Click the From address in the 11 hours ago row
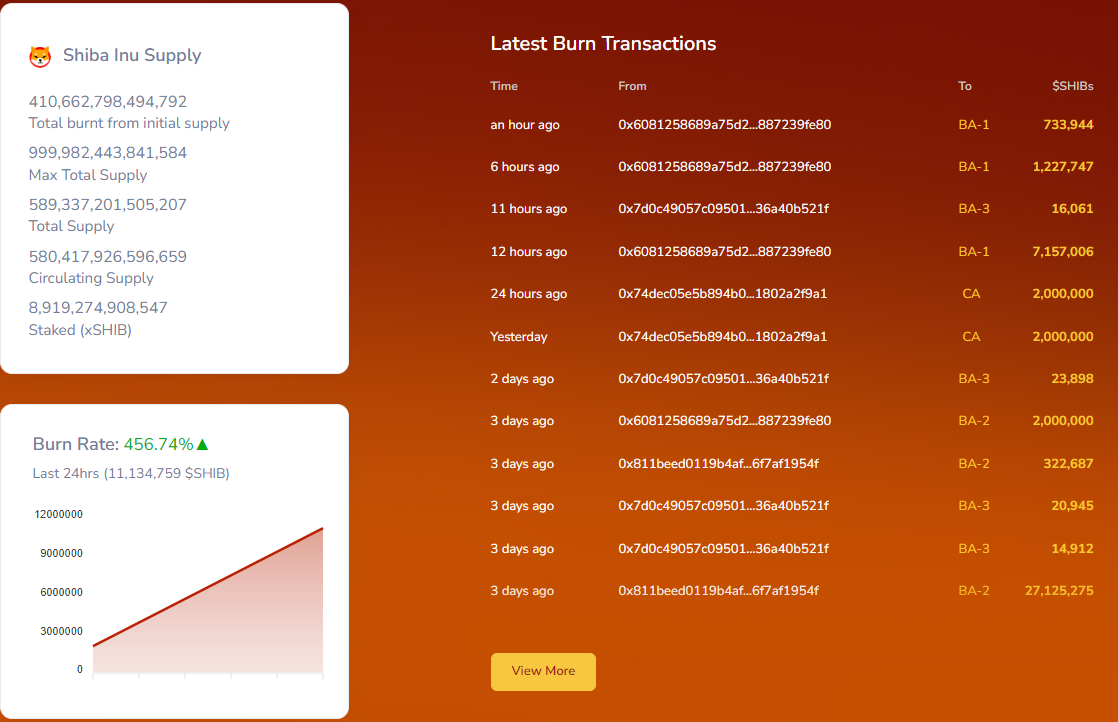Image resolution: width=1118 pixels, height=722 pixels. [x=723, y=209]
